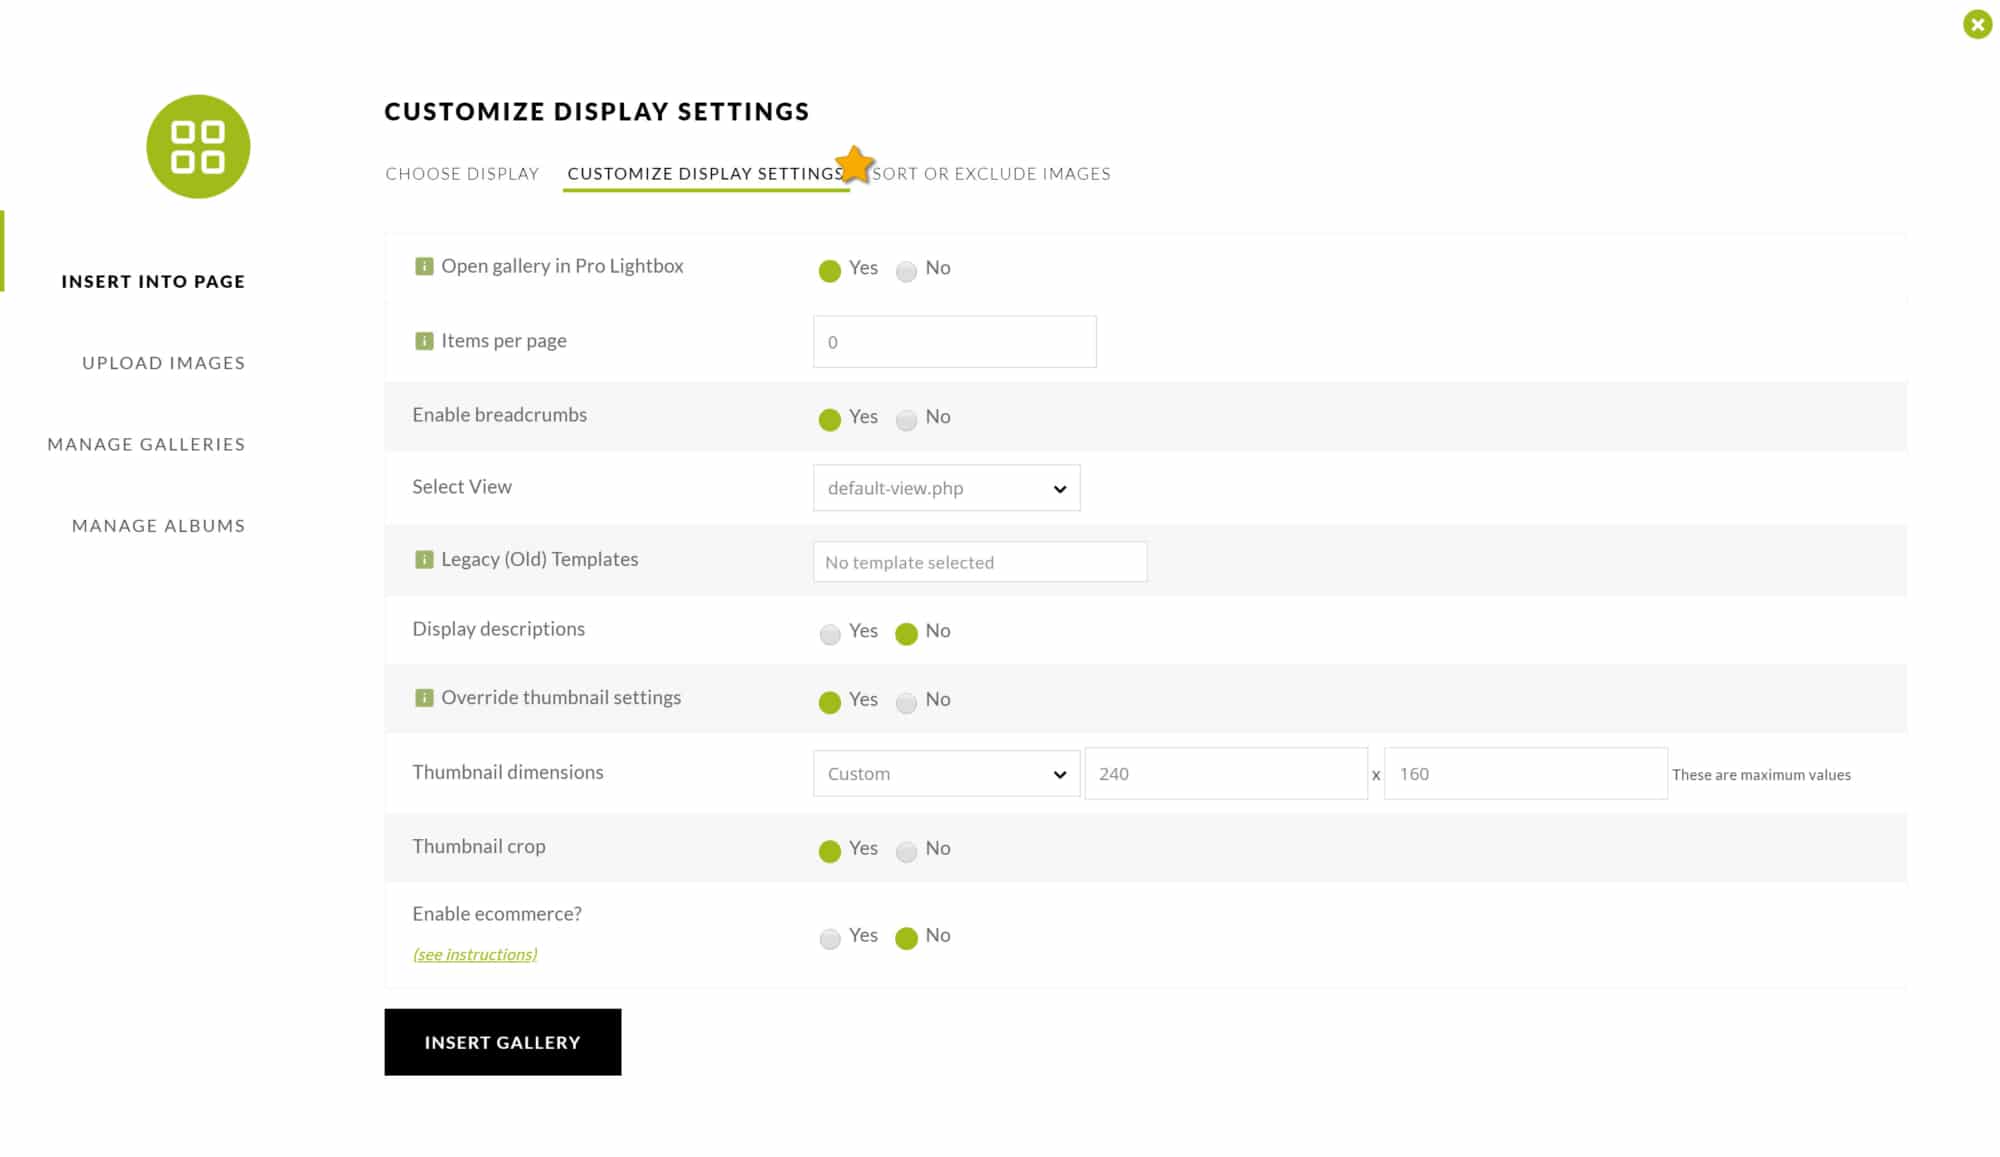This screenshot has height=1157, width=2000.
Task: Click the Items per page input field
Action: coord(954,342)
